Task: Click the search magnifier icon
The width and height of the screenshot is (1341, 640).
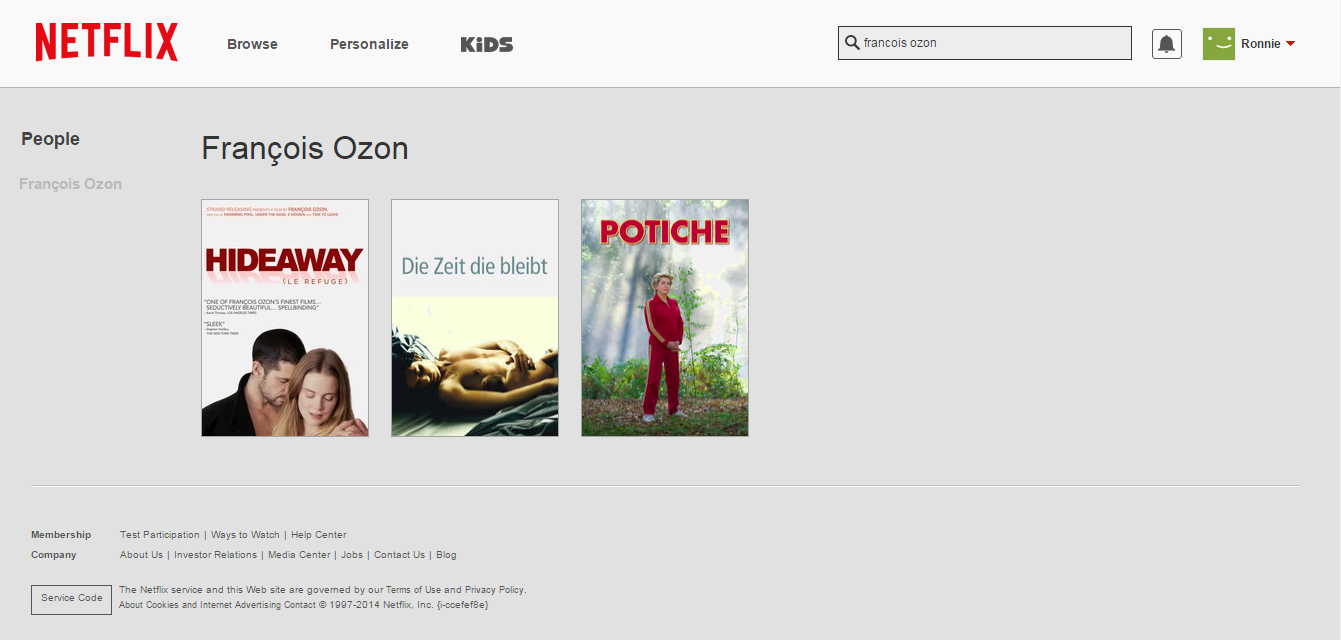Action: tap(852, 43)
